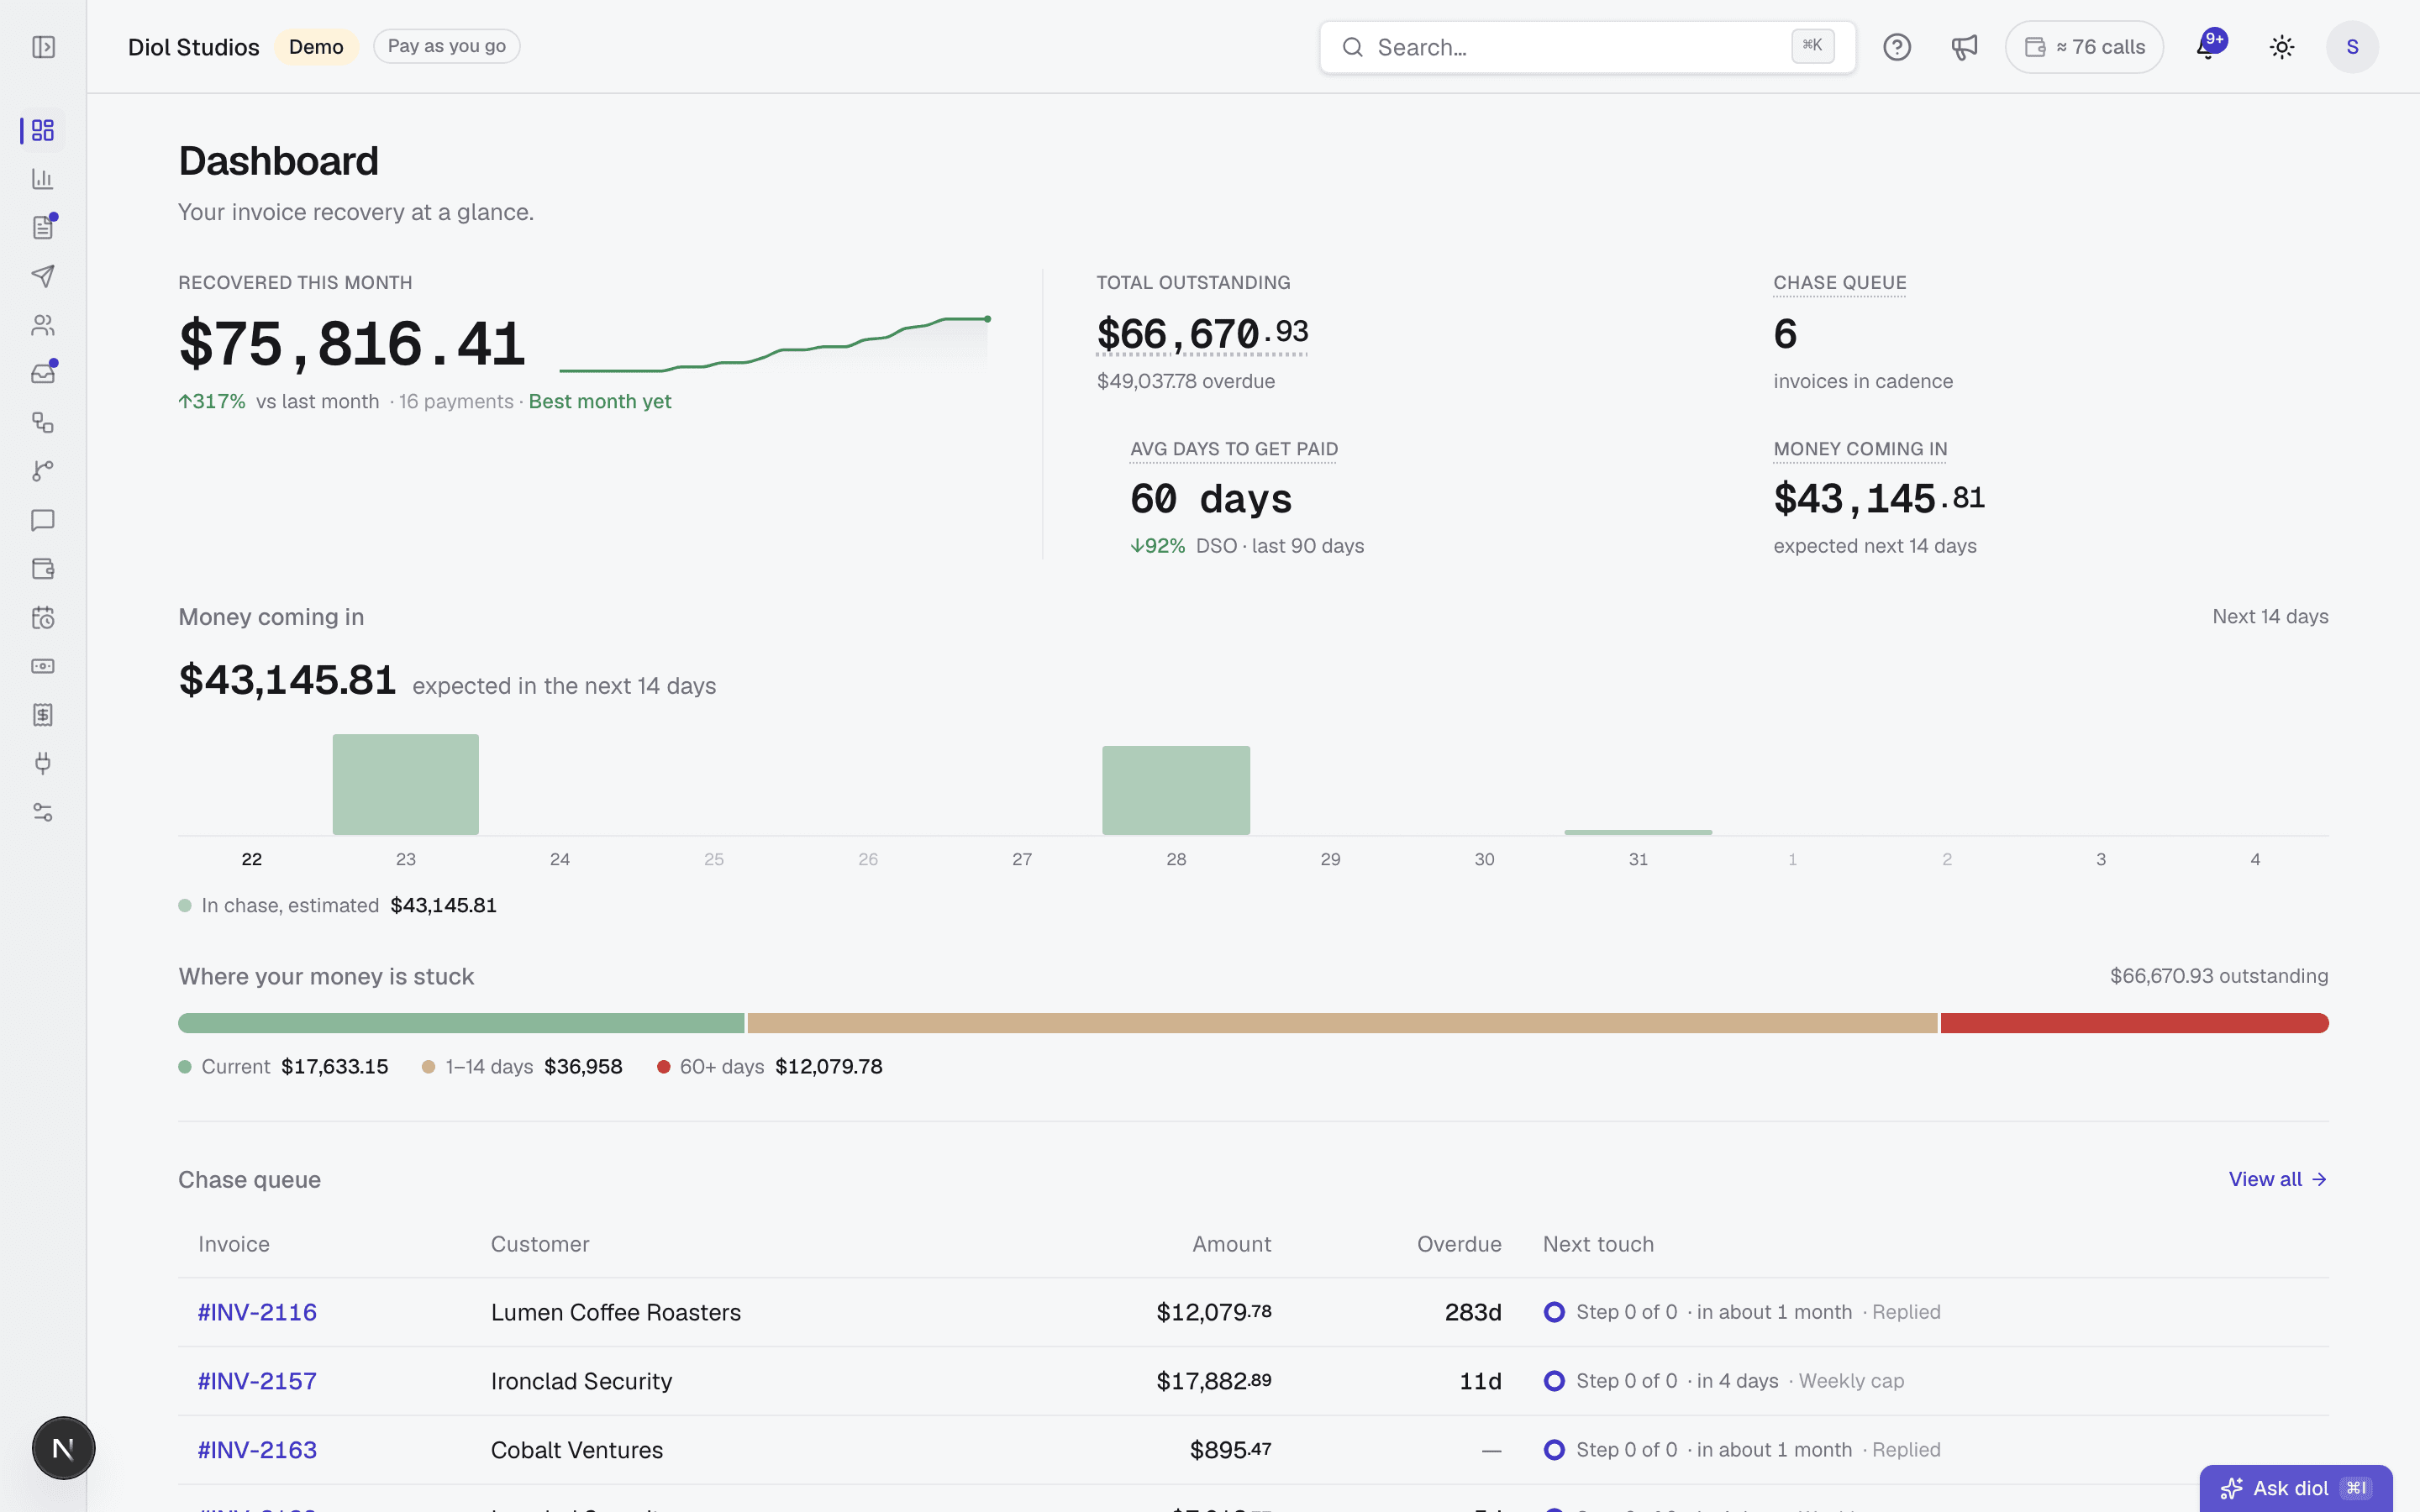Open the paper plane send icon
The image size is (2420, 1512).
(43, 276)
